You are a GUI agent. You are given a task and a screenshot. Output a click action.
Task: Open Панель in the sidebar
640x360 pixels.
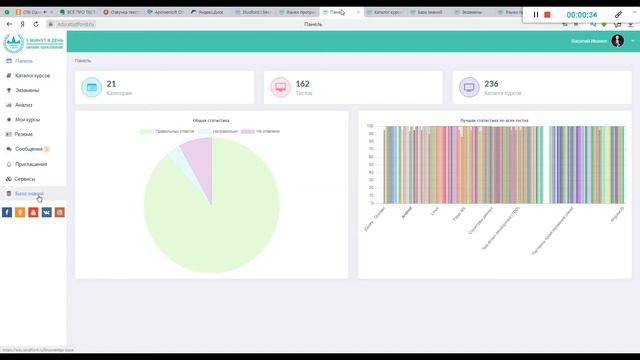[24, 61]
